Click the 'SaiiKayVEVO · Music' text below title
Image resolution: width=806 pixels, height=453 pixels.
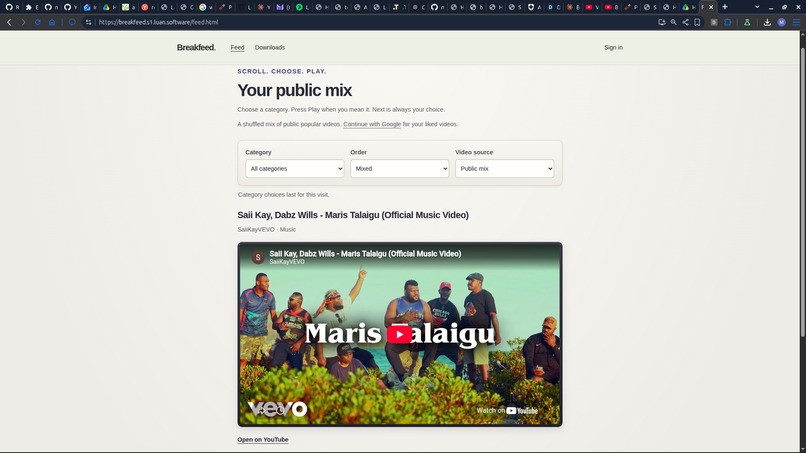[x=266, y=229]
